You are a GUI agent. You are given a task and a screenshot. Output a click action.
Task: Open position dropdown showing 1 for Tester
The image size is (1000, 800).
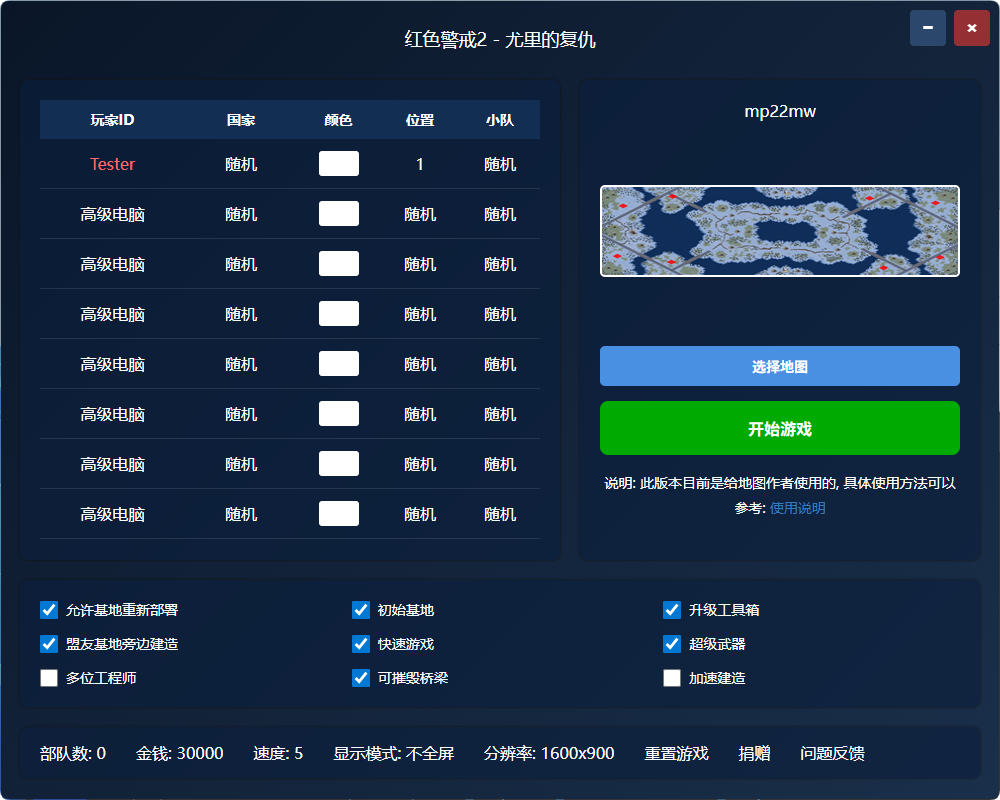coord(420,164)
